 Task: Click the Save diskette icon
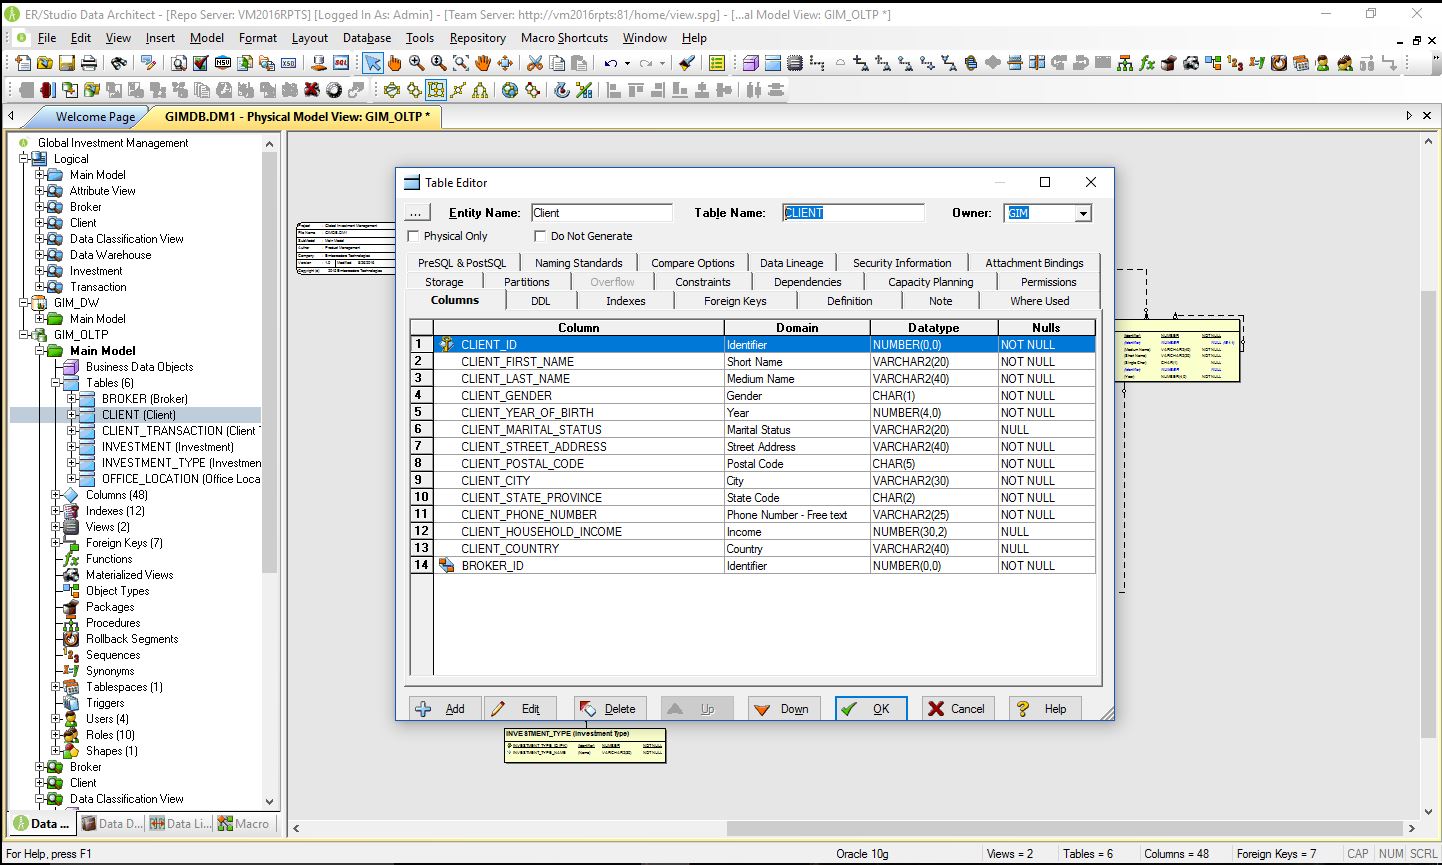point(67,63)
